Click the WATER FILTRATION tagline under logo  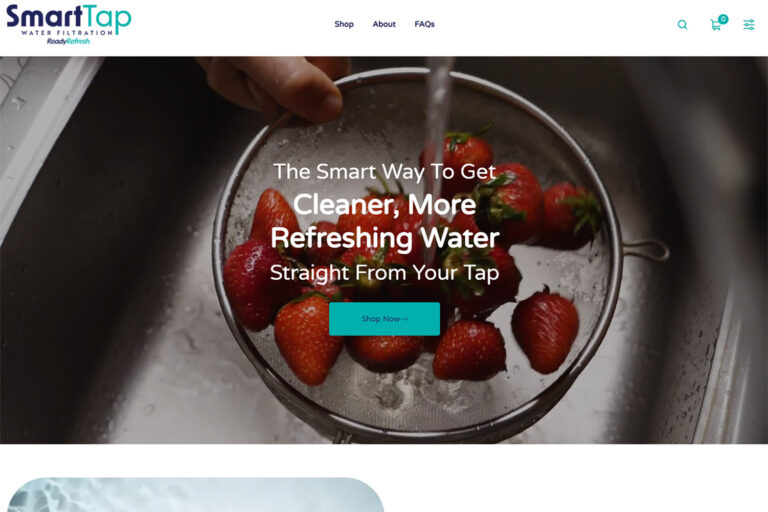(67, 33)
